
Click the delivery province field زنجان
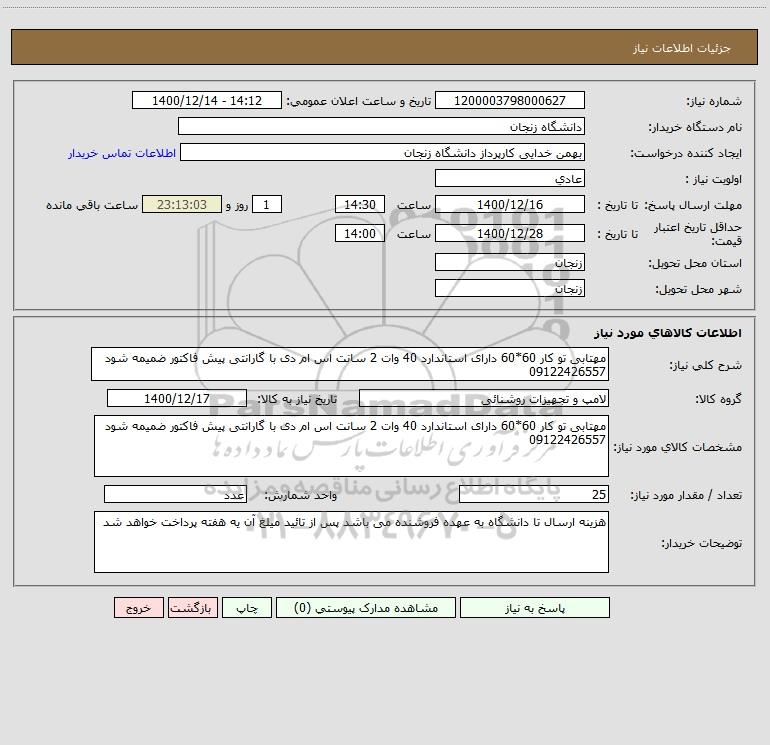point(510,262)
